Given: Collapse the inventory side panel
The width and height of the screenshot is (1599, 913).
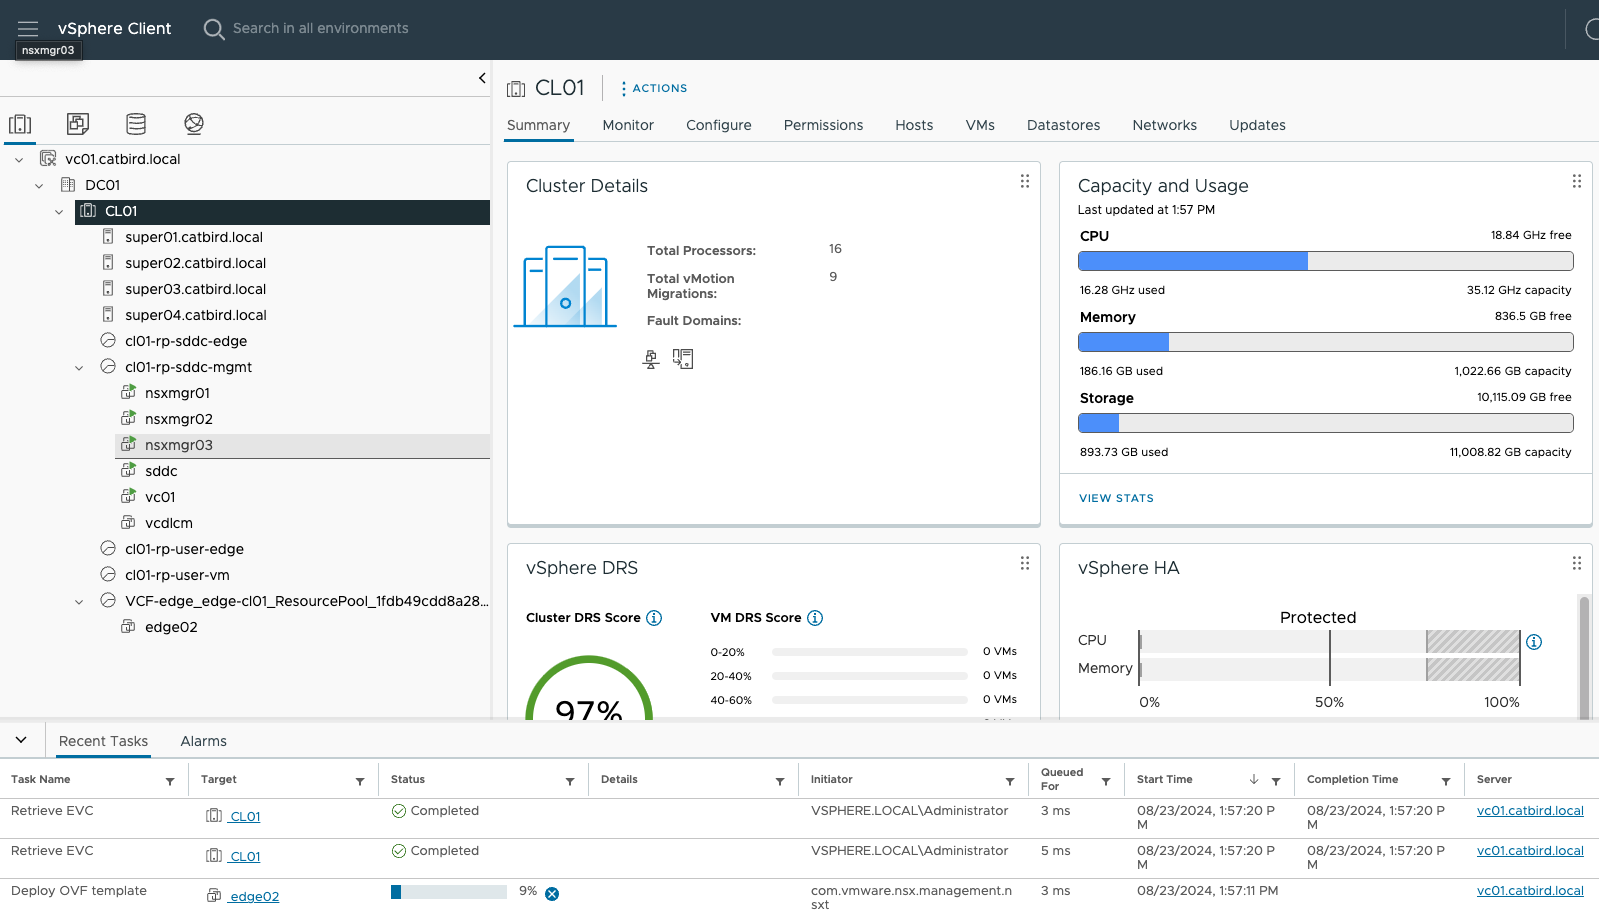Looking at the screenshot, I should pos(482,78).
